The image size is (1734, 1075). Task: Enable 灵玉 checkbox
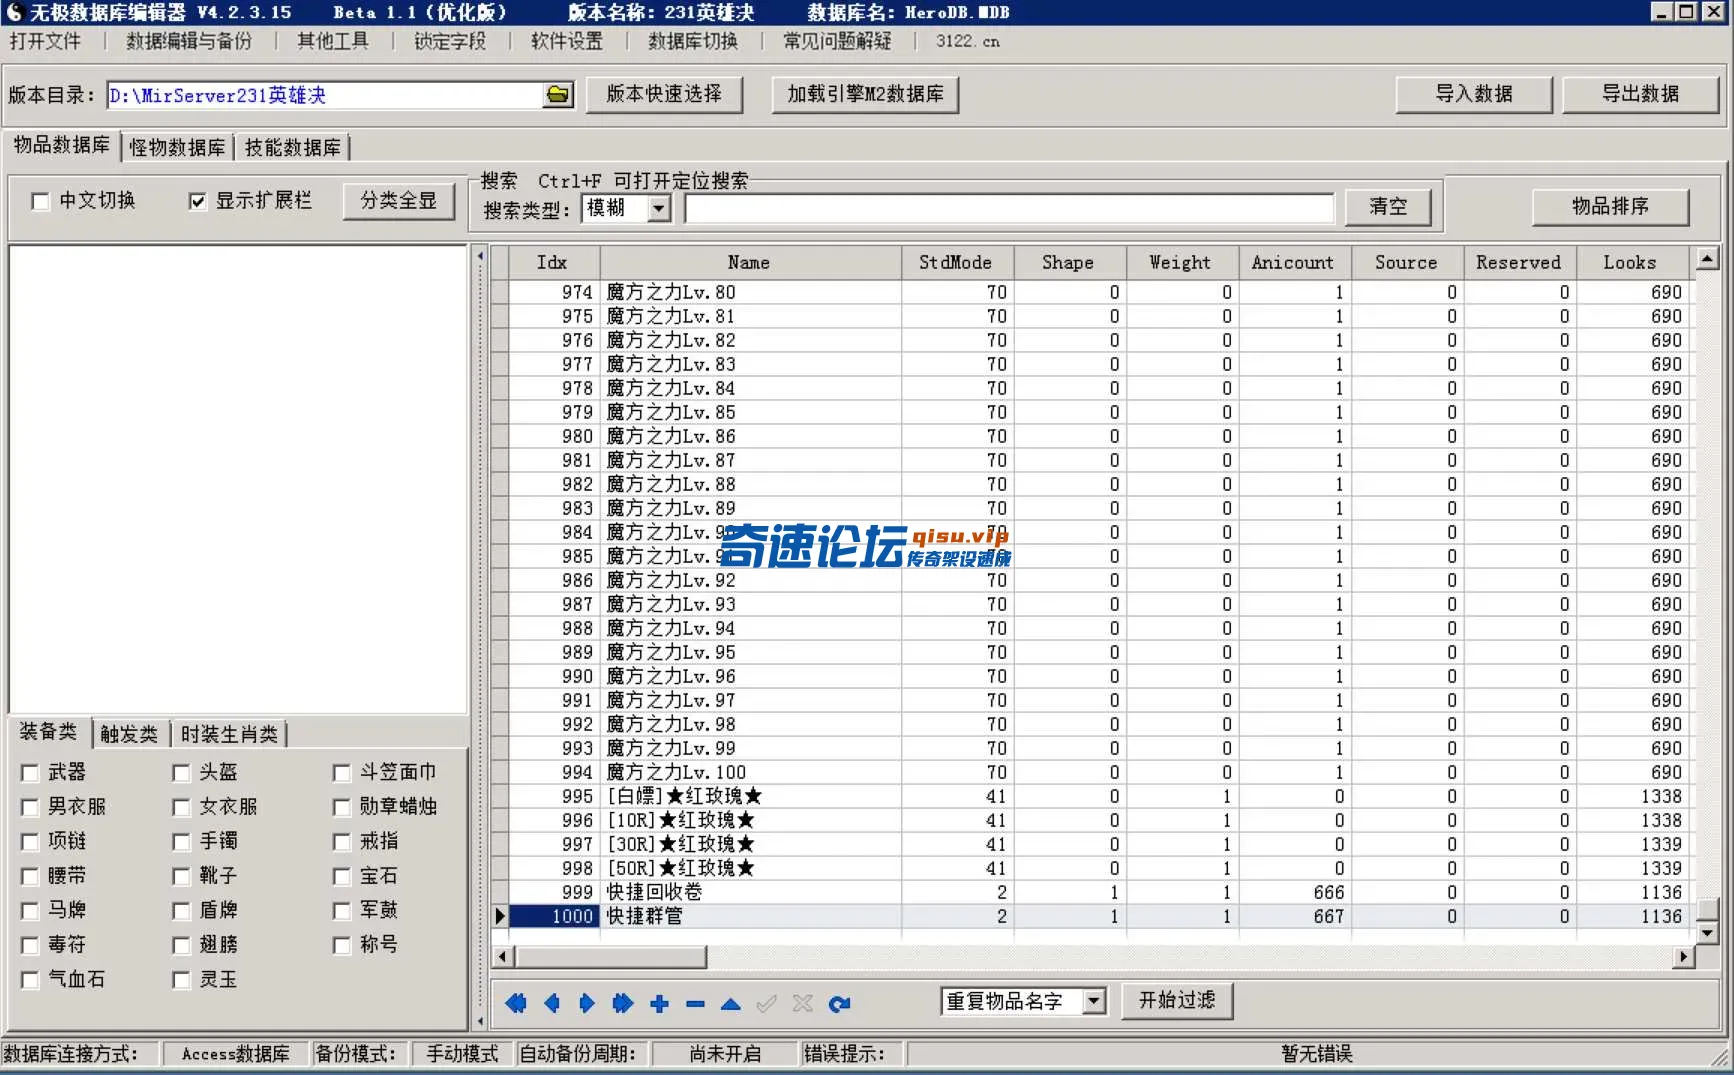[181, 980]
